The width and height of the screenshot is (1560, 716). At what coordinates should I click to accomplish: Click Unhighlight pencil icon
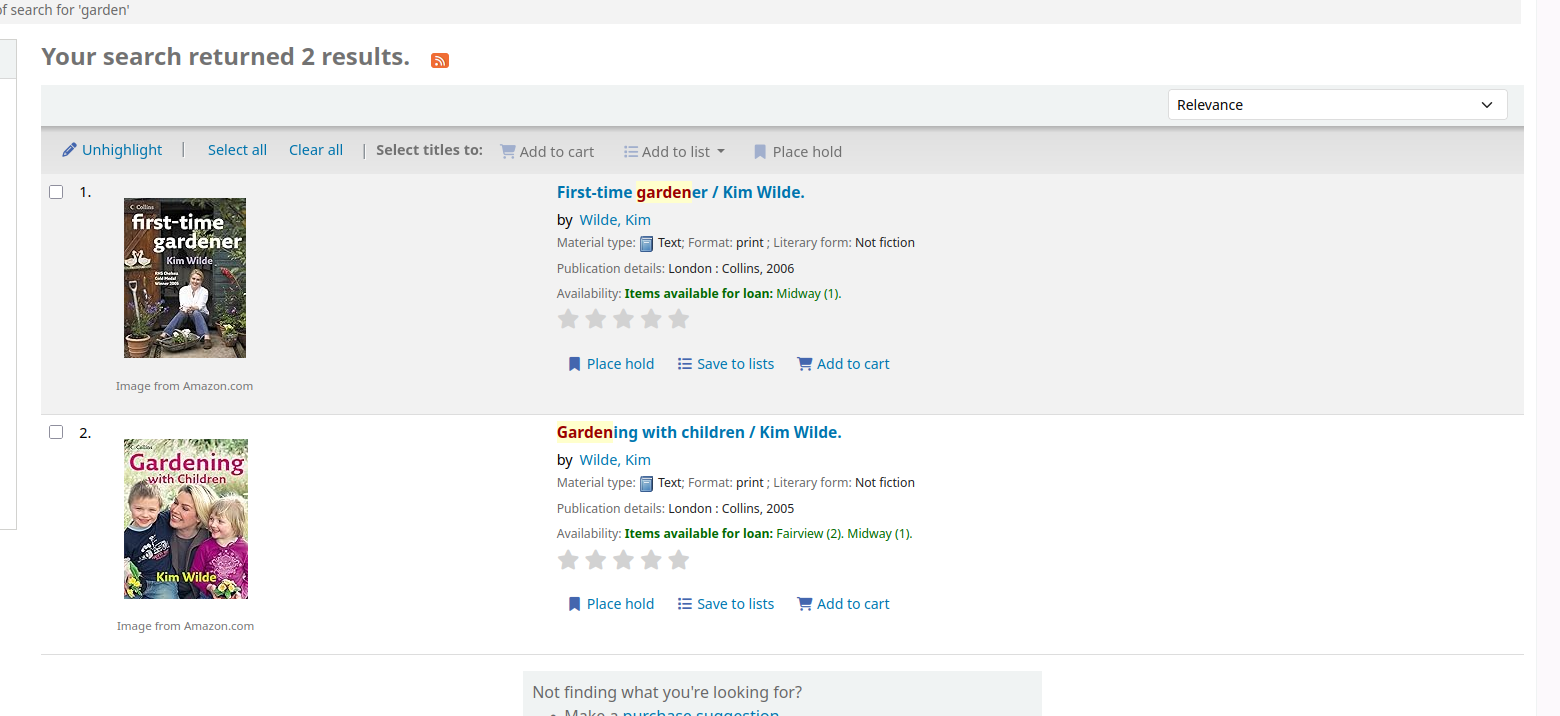(x=69, y=150)
